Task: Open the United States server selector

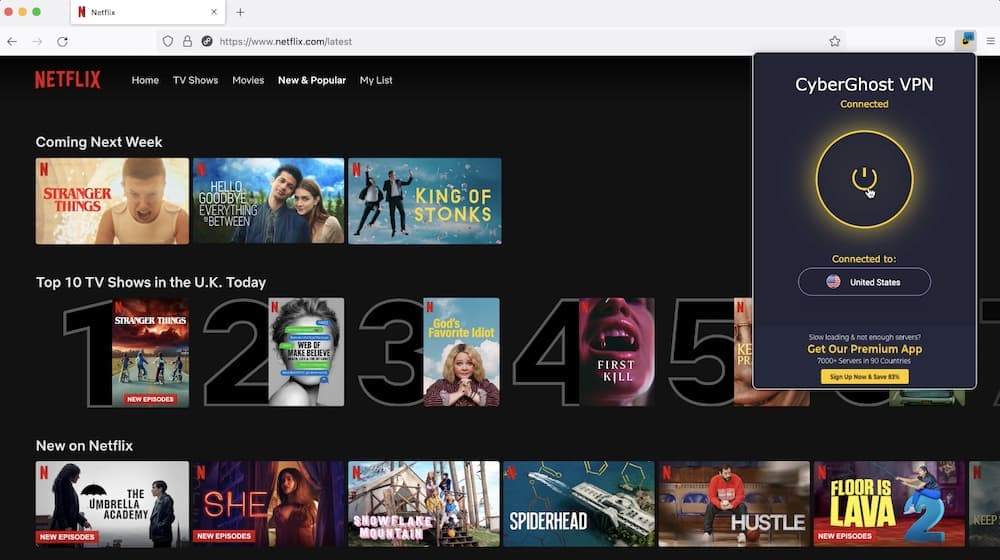Action: click(x=864, y=282)
